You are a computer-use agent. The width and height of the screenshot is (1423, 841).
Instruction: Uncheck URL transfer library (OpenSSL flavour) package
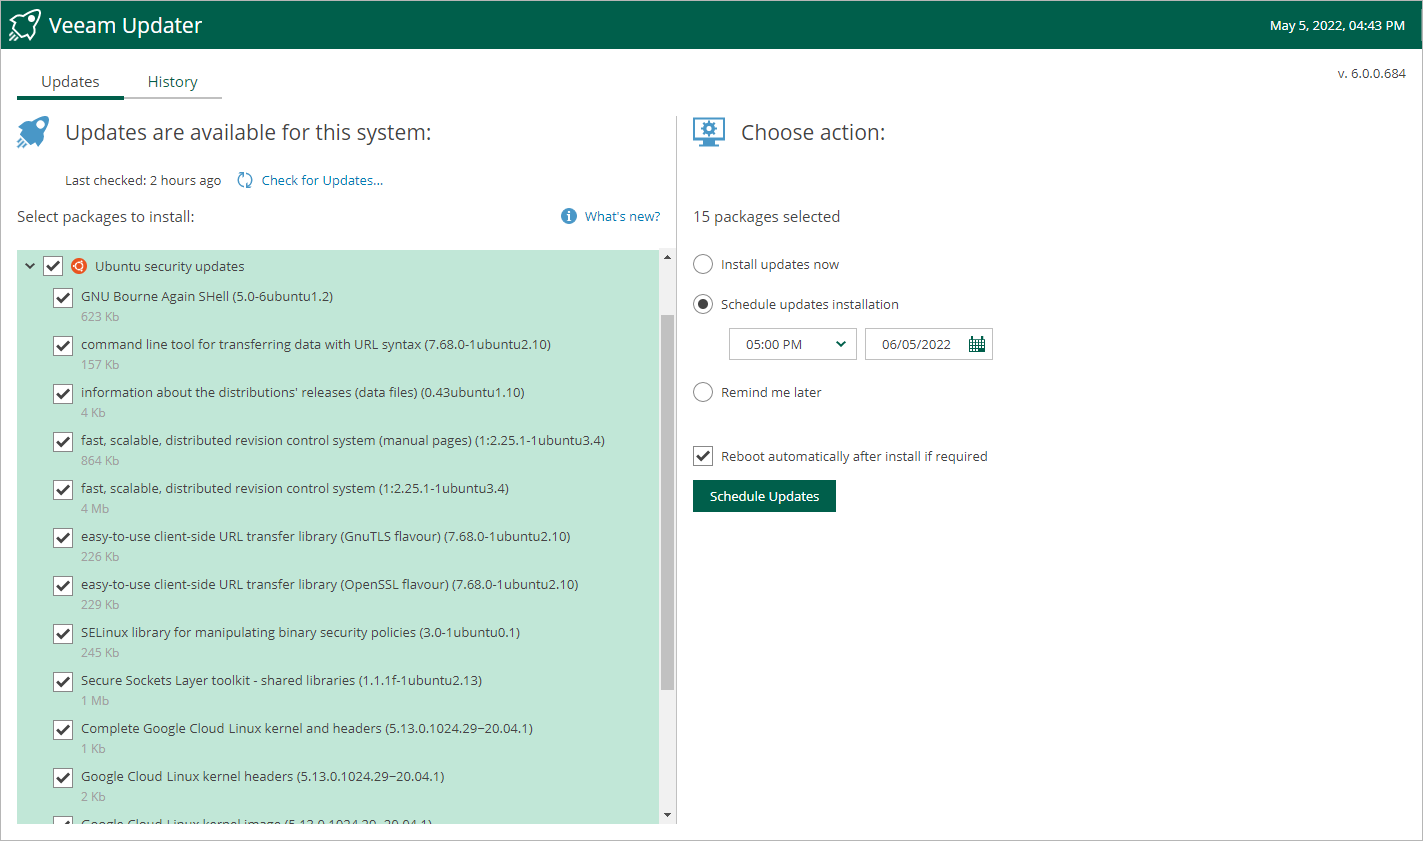pyautogui.click(x=63, y=586)
